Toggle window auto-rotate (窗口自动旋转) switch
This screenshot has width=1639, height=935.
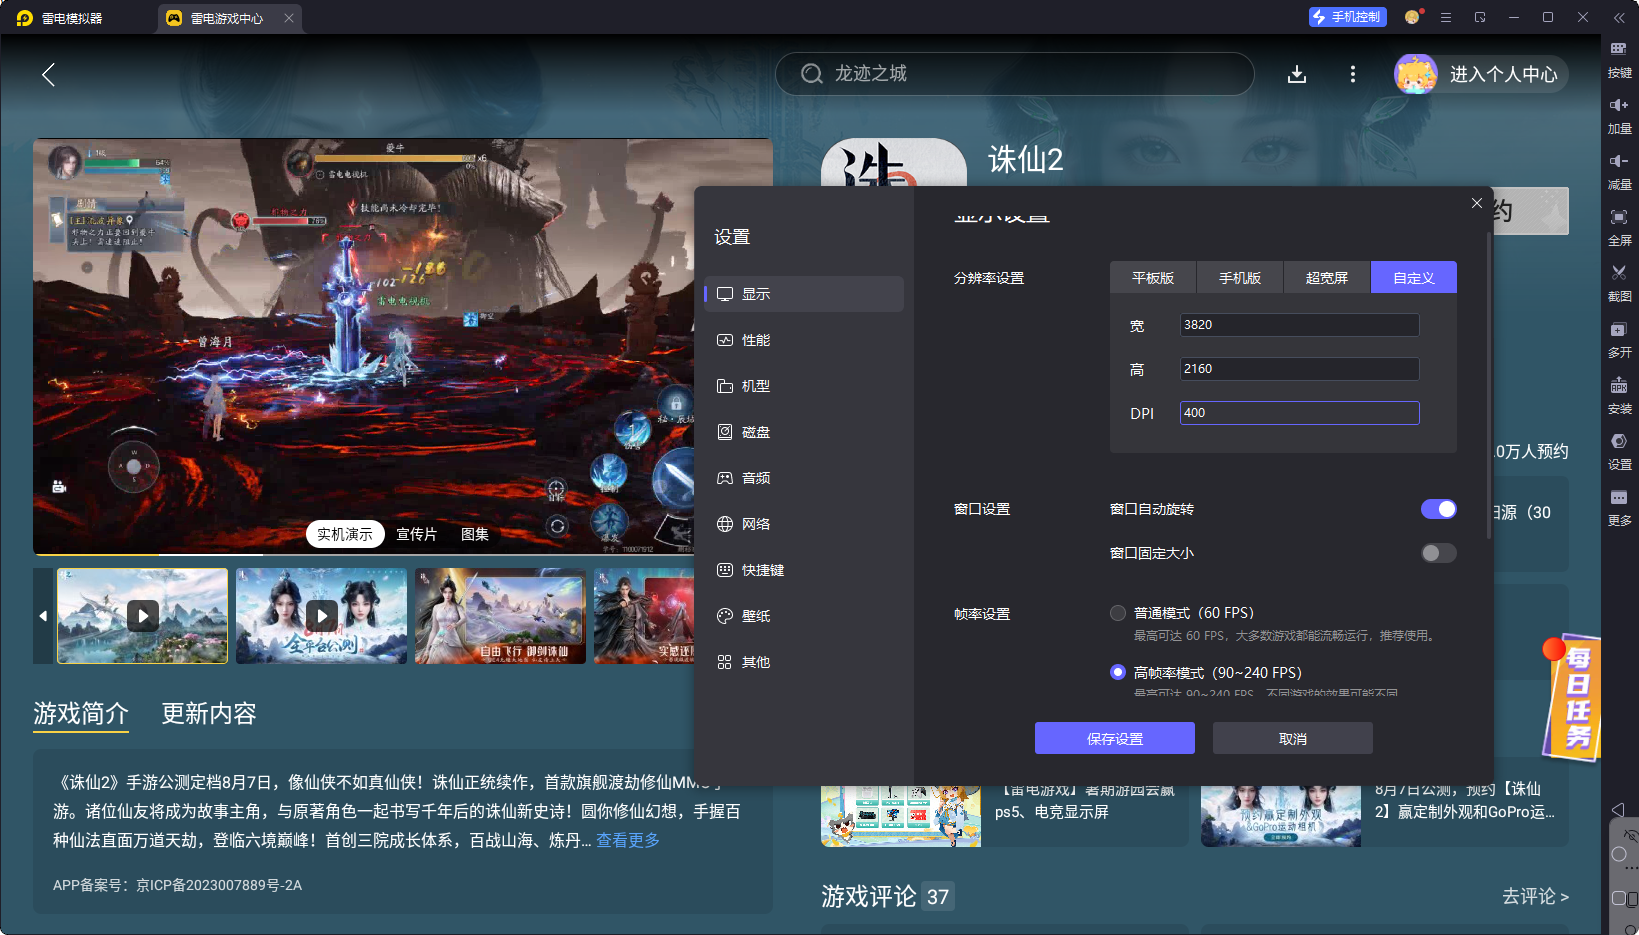point(1438,509)
